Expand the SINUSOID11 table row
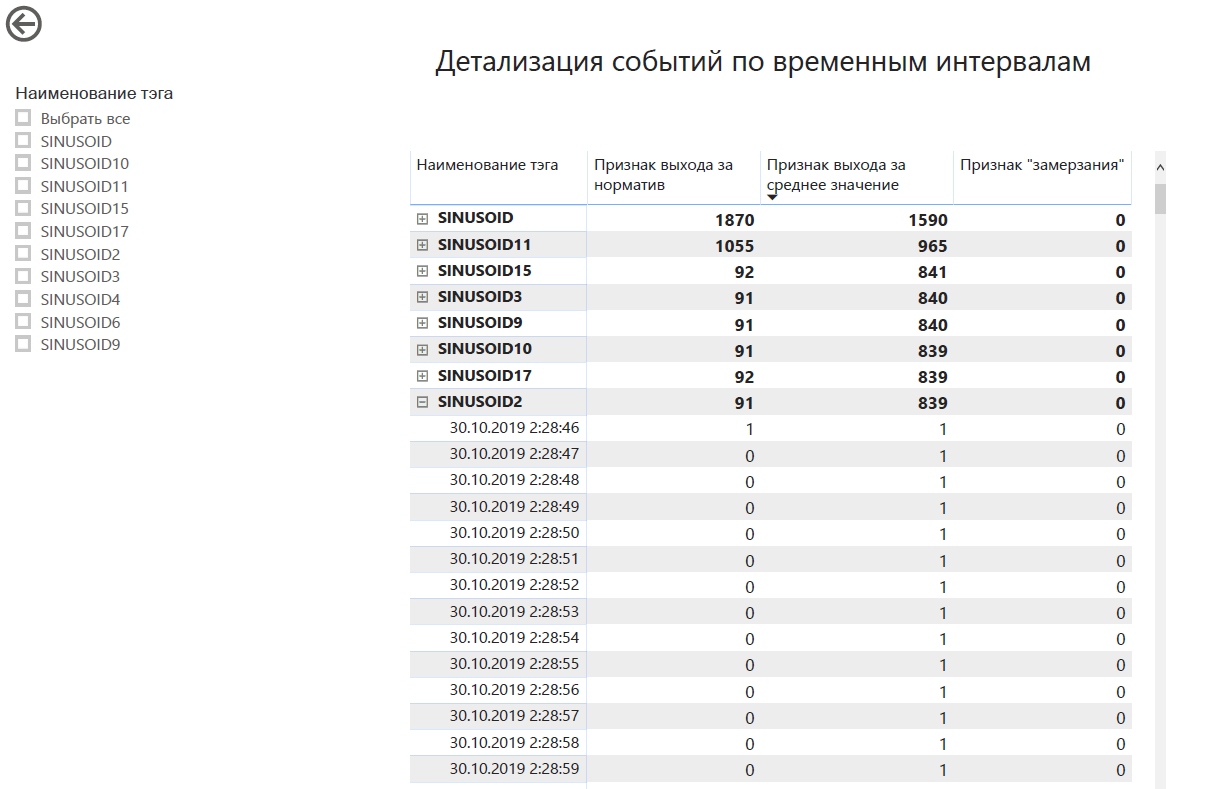Image resolution: width=1220 pixels, height=789 pixels. point(422,244)
